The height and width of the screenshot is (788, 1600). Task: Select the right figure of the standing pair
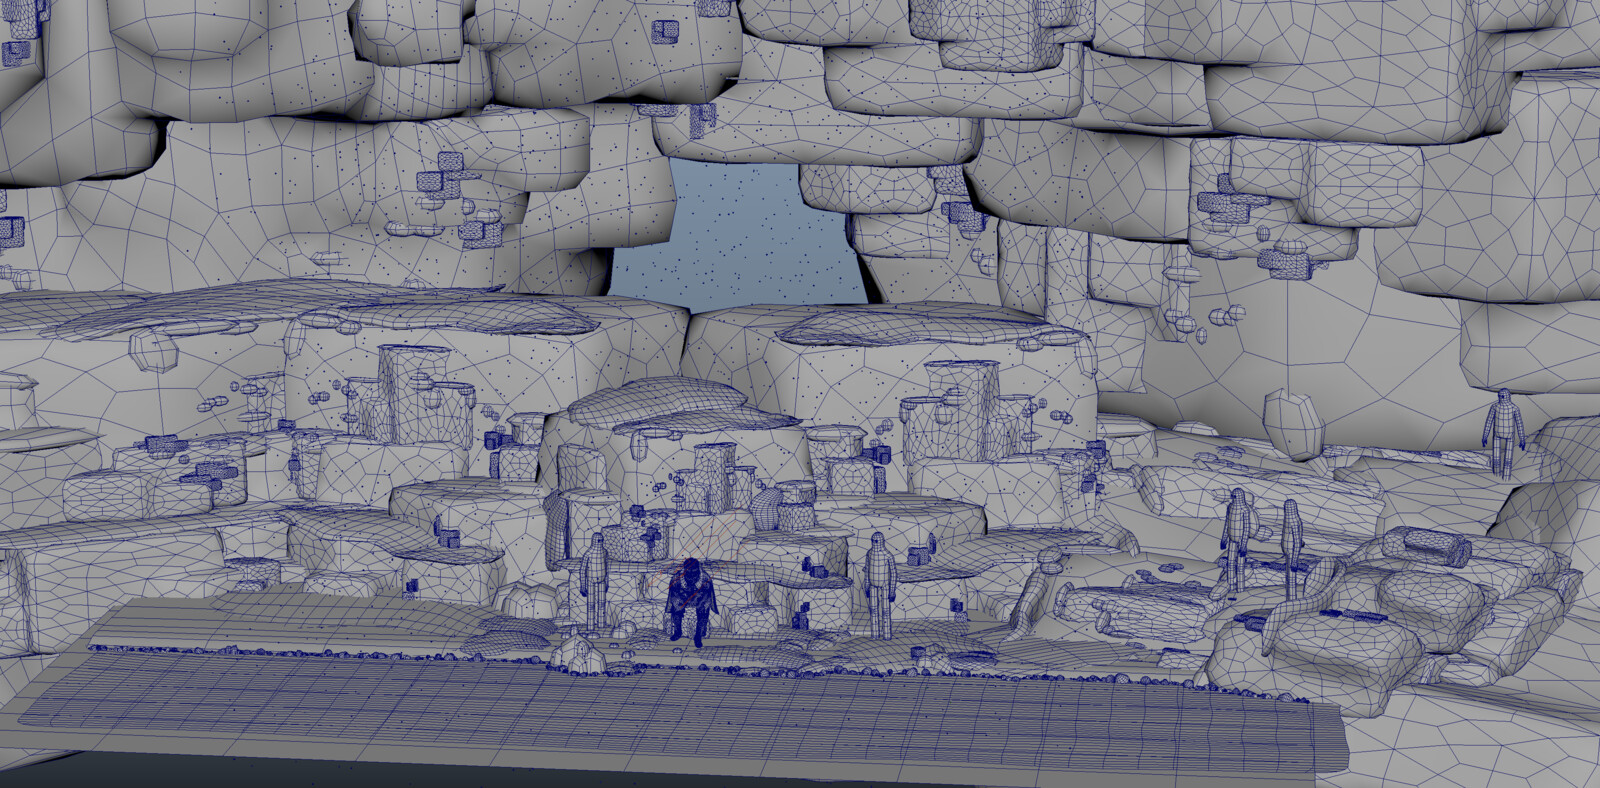[1290, 548]
